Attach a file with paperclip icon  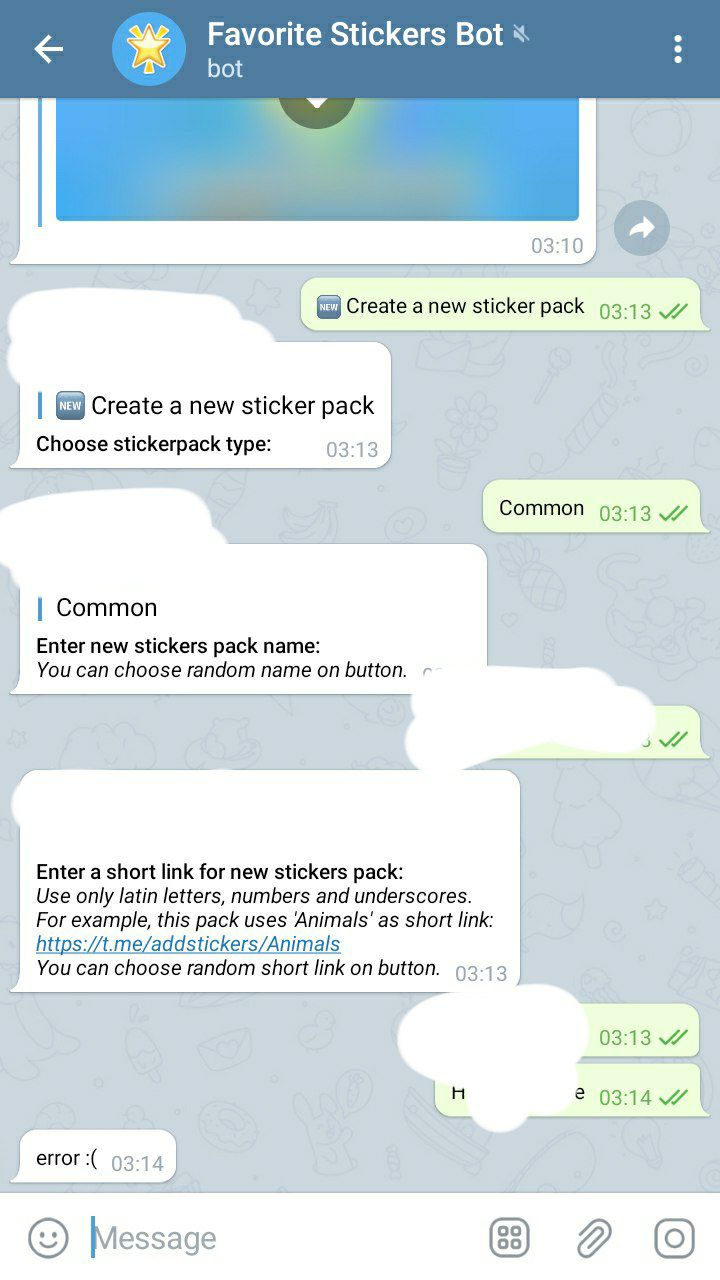coord(594,1238)
